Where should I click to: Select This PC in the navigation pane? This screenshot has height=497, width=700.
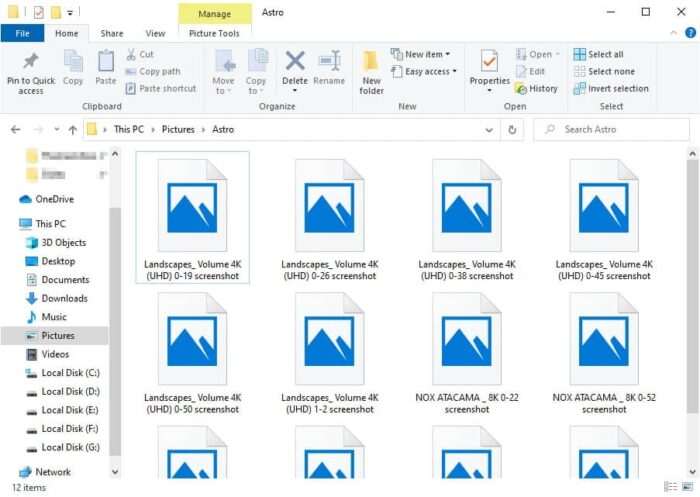point(42,224)
